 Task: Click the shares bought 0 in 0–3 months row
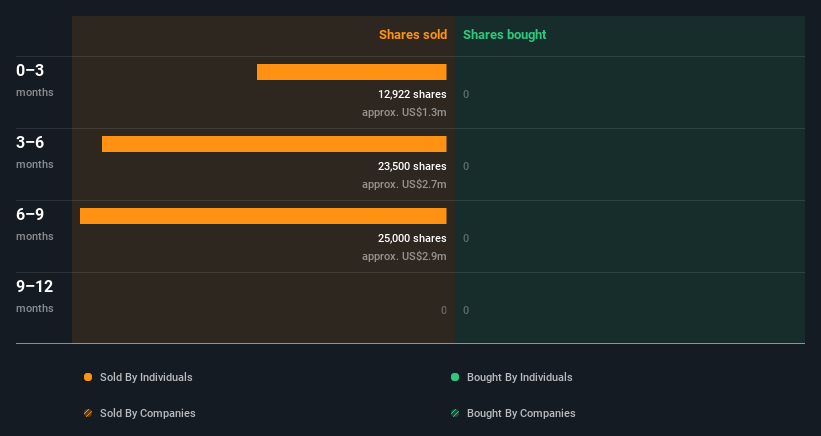[x=466, y=95]
